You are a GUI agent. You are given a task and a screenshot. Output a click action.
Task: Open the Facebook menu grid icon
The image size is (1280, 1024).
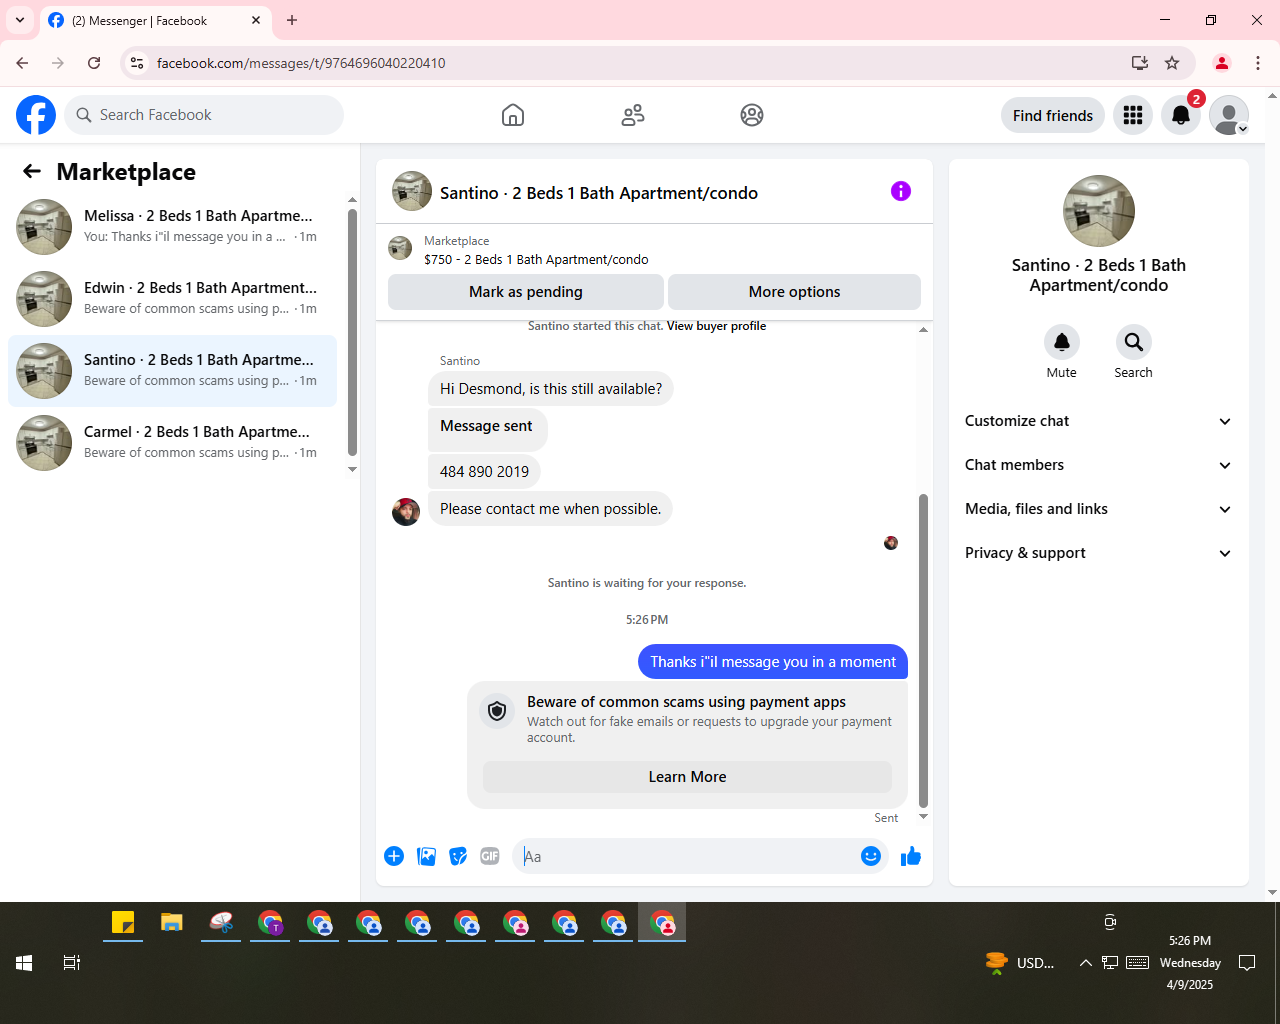1133,115
